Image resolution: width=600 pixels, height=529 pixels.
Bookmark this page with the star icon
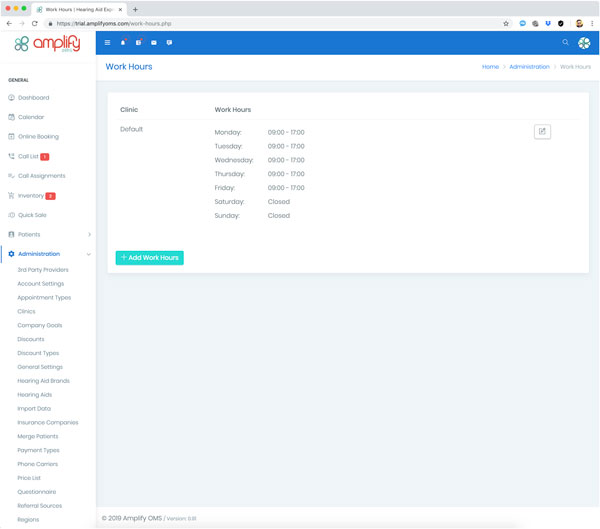tap(506, 23)
